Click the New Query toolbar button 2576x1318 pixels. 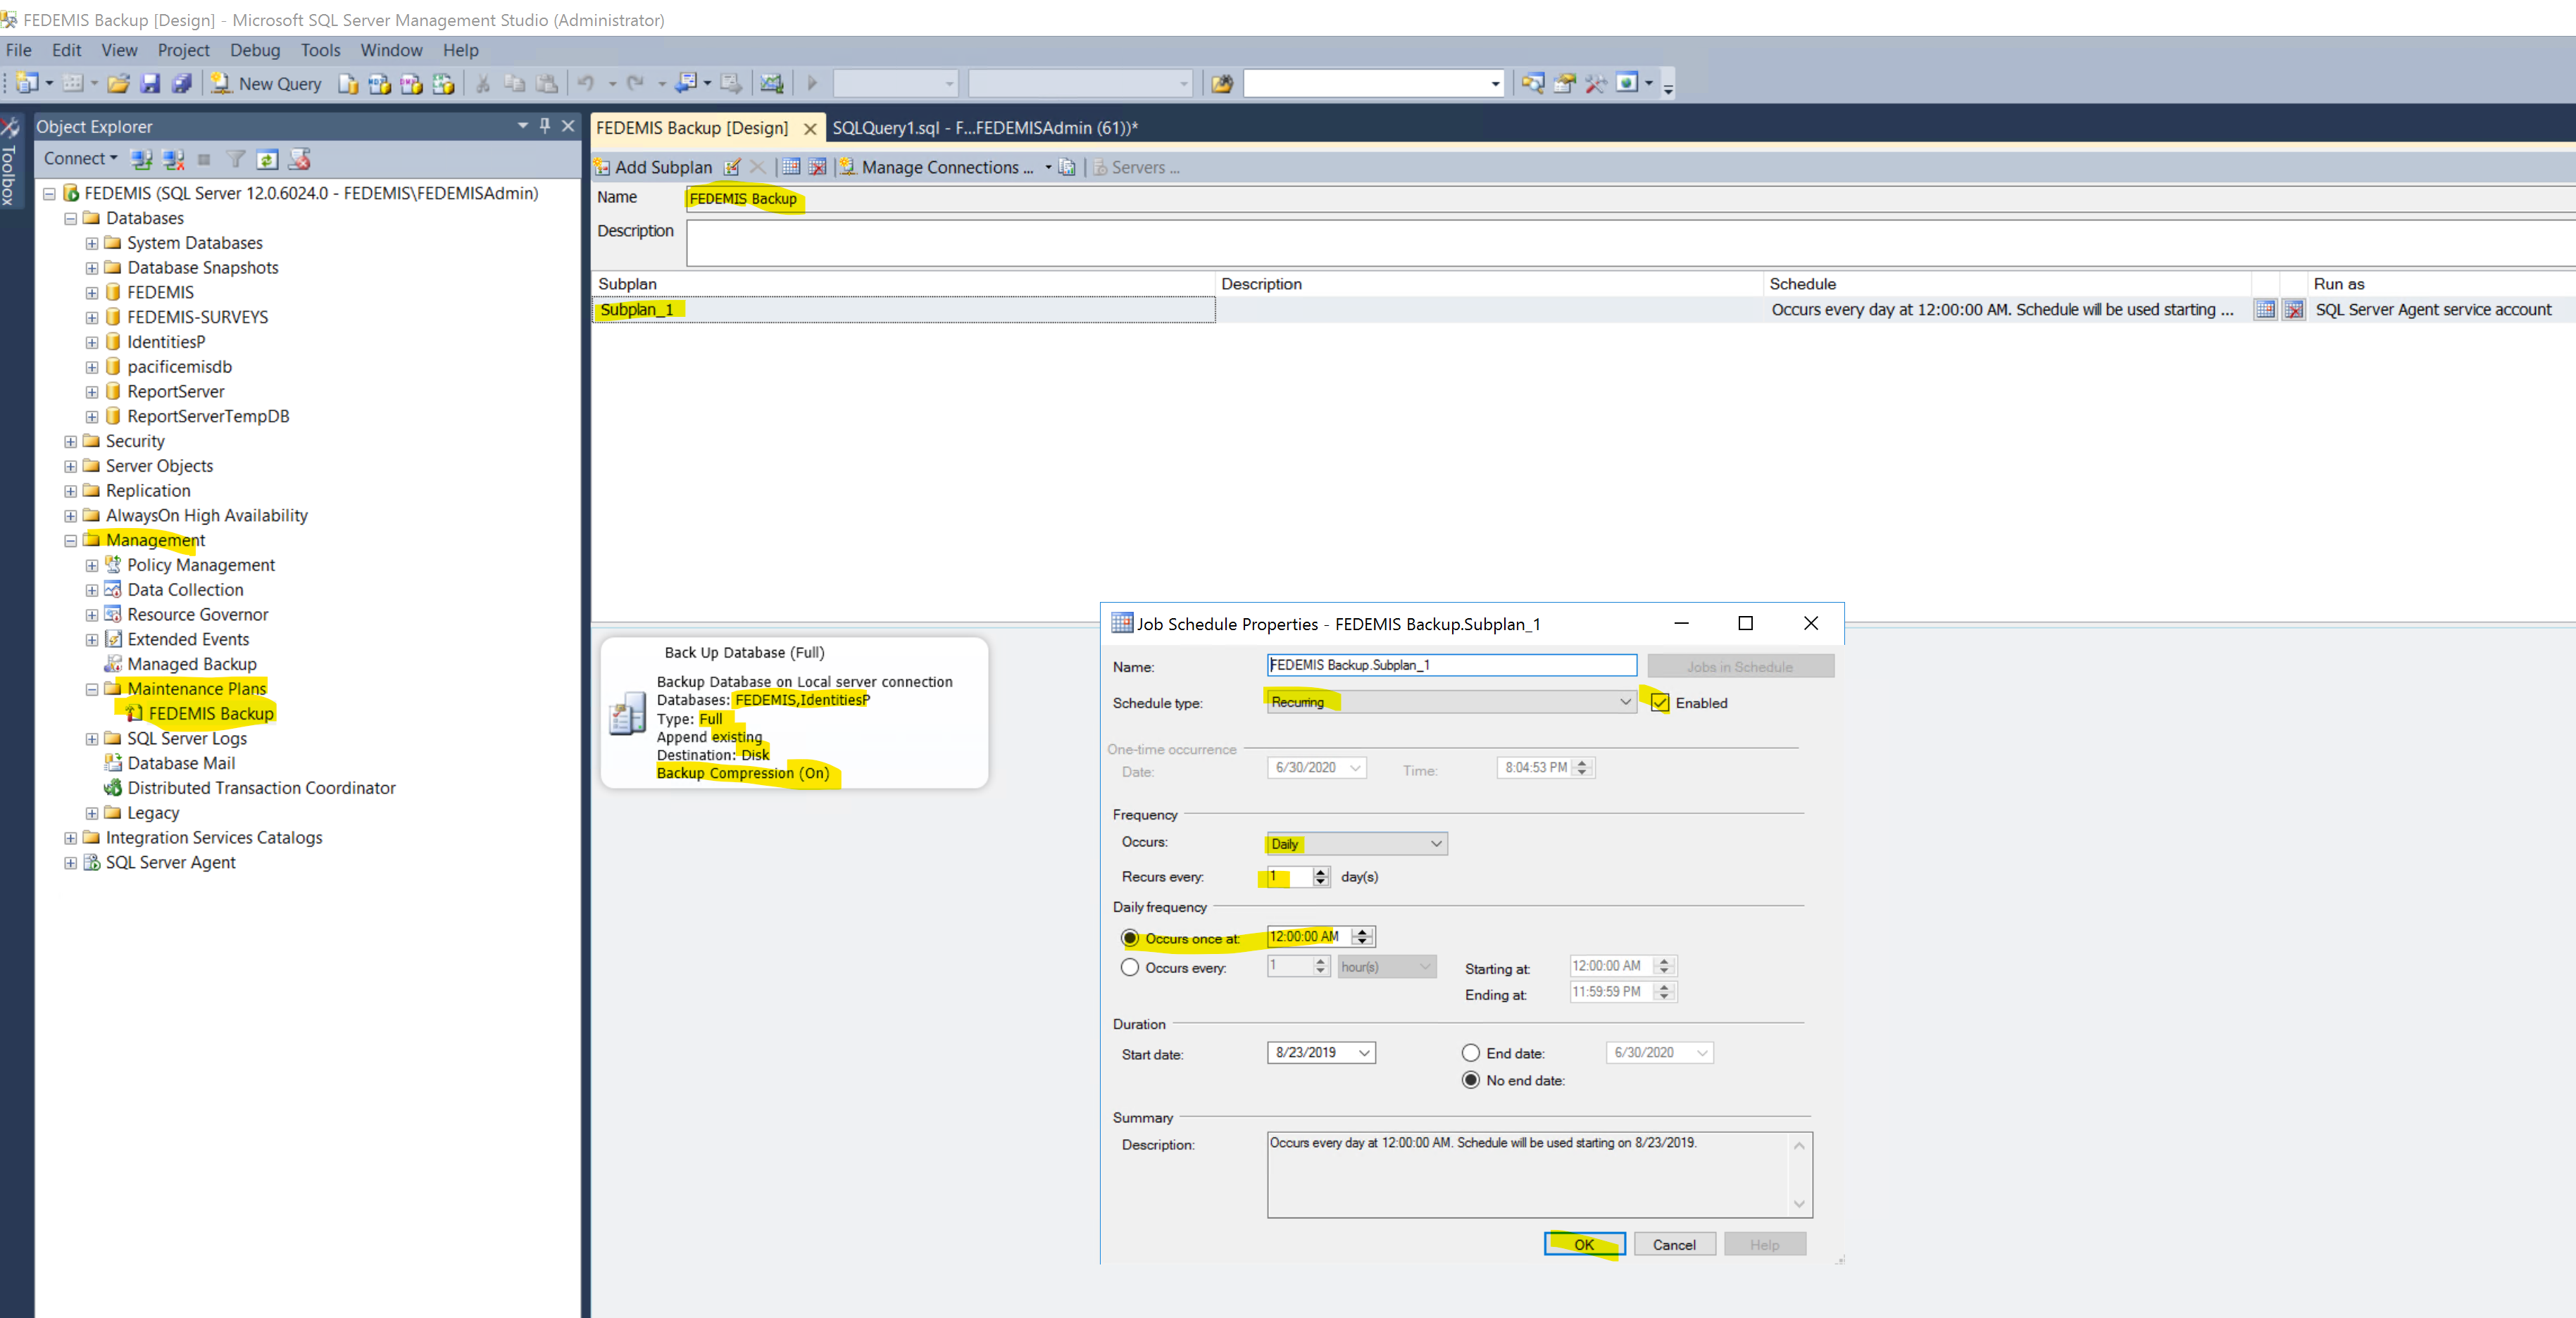266,84
